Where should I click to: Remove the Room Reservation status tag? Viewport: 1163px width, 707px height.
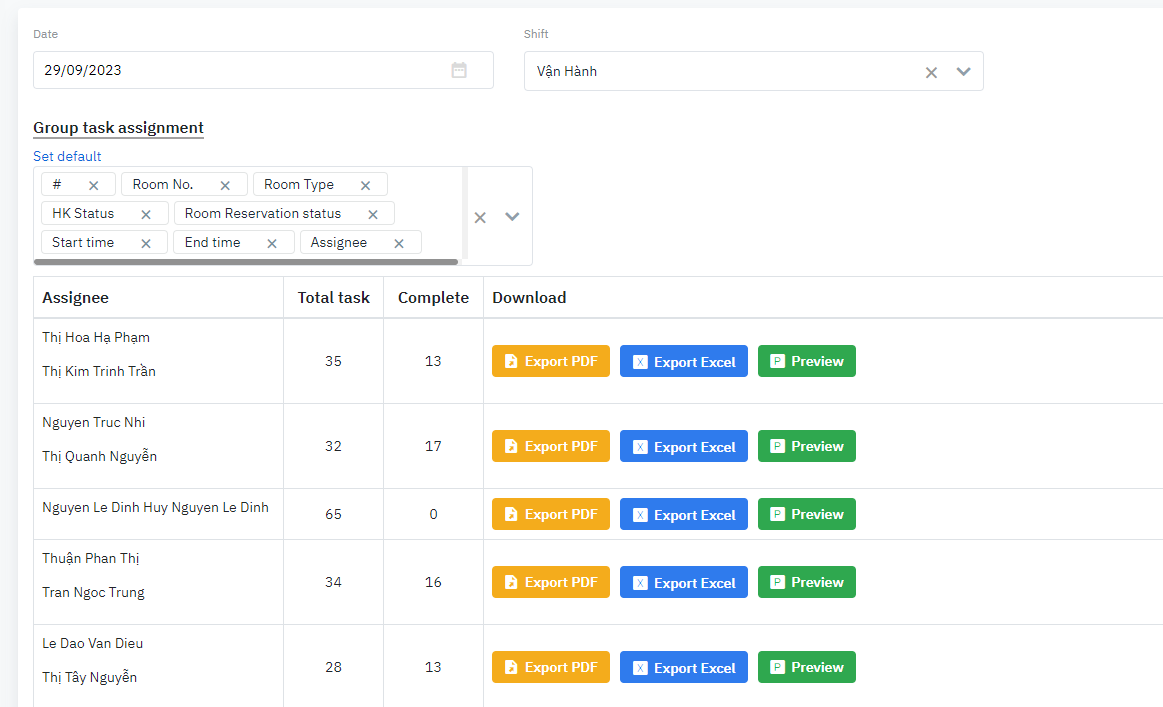pyautogui.click(x=373, y=214)
